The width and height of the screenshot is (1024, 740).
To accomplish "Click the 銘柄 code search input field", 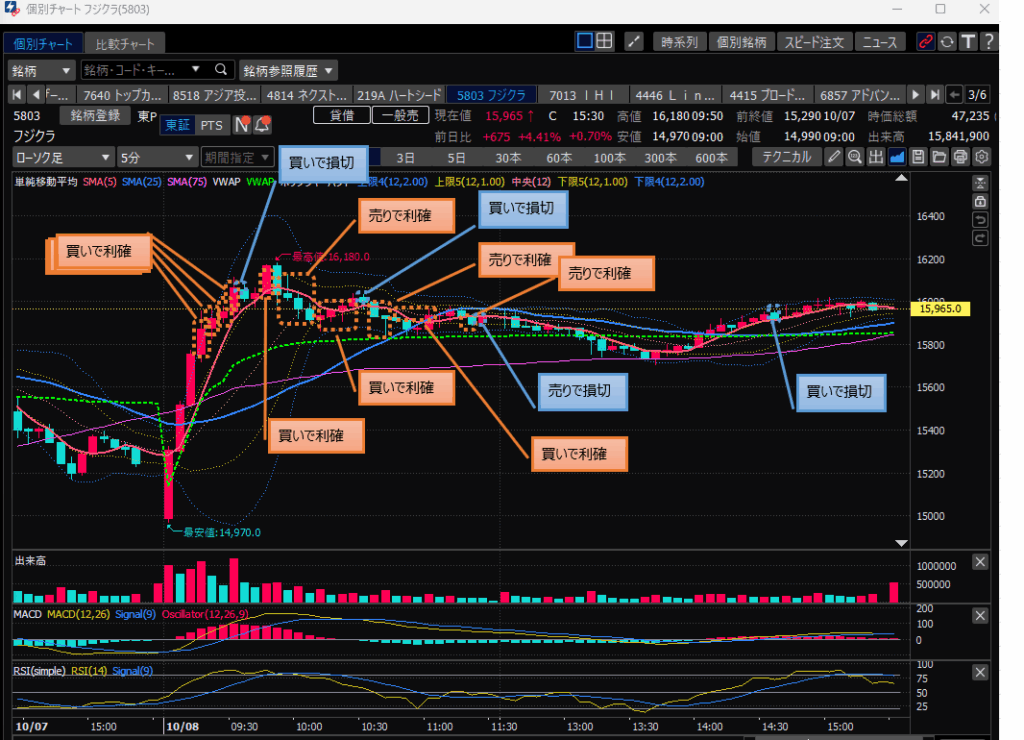I will click(145, 70).
